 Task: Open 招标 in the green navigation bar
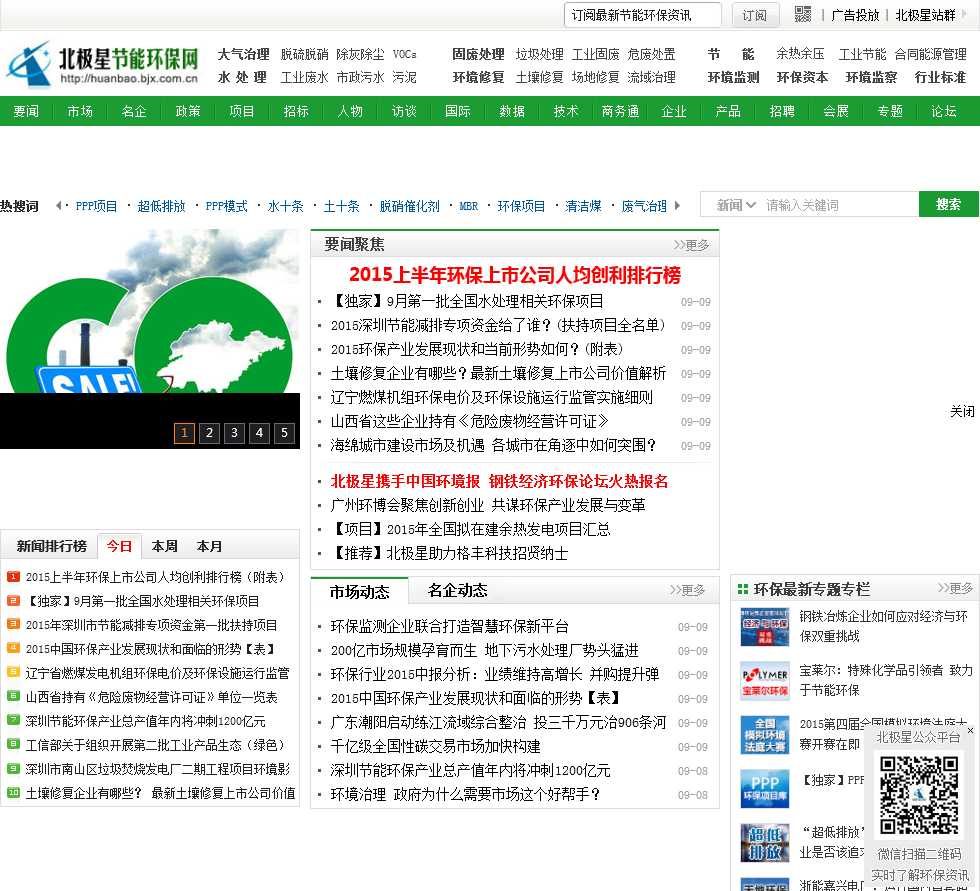(296, 111)
